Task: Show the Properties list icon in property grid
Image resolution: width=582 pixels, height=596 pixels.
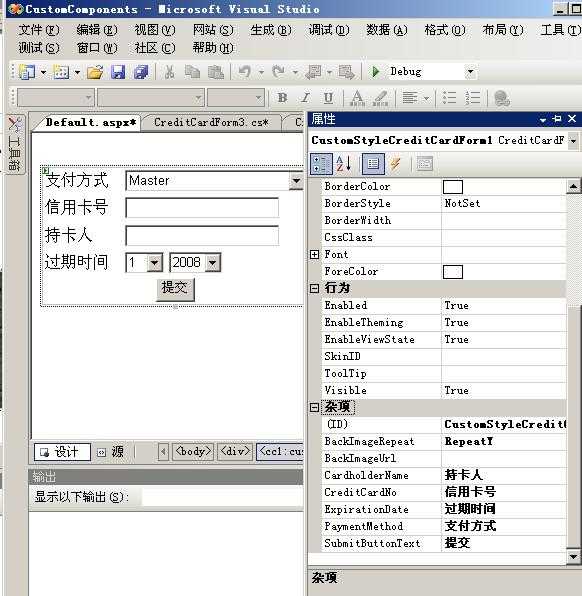Action: (x=373, y=164)
